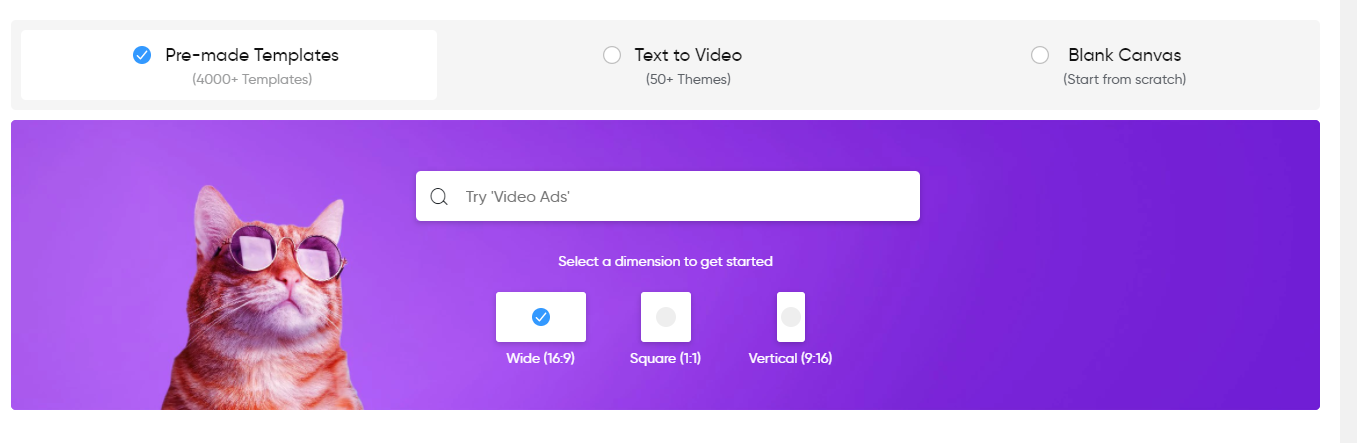Click the magnifying glass search icon

[438, 196]
